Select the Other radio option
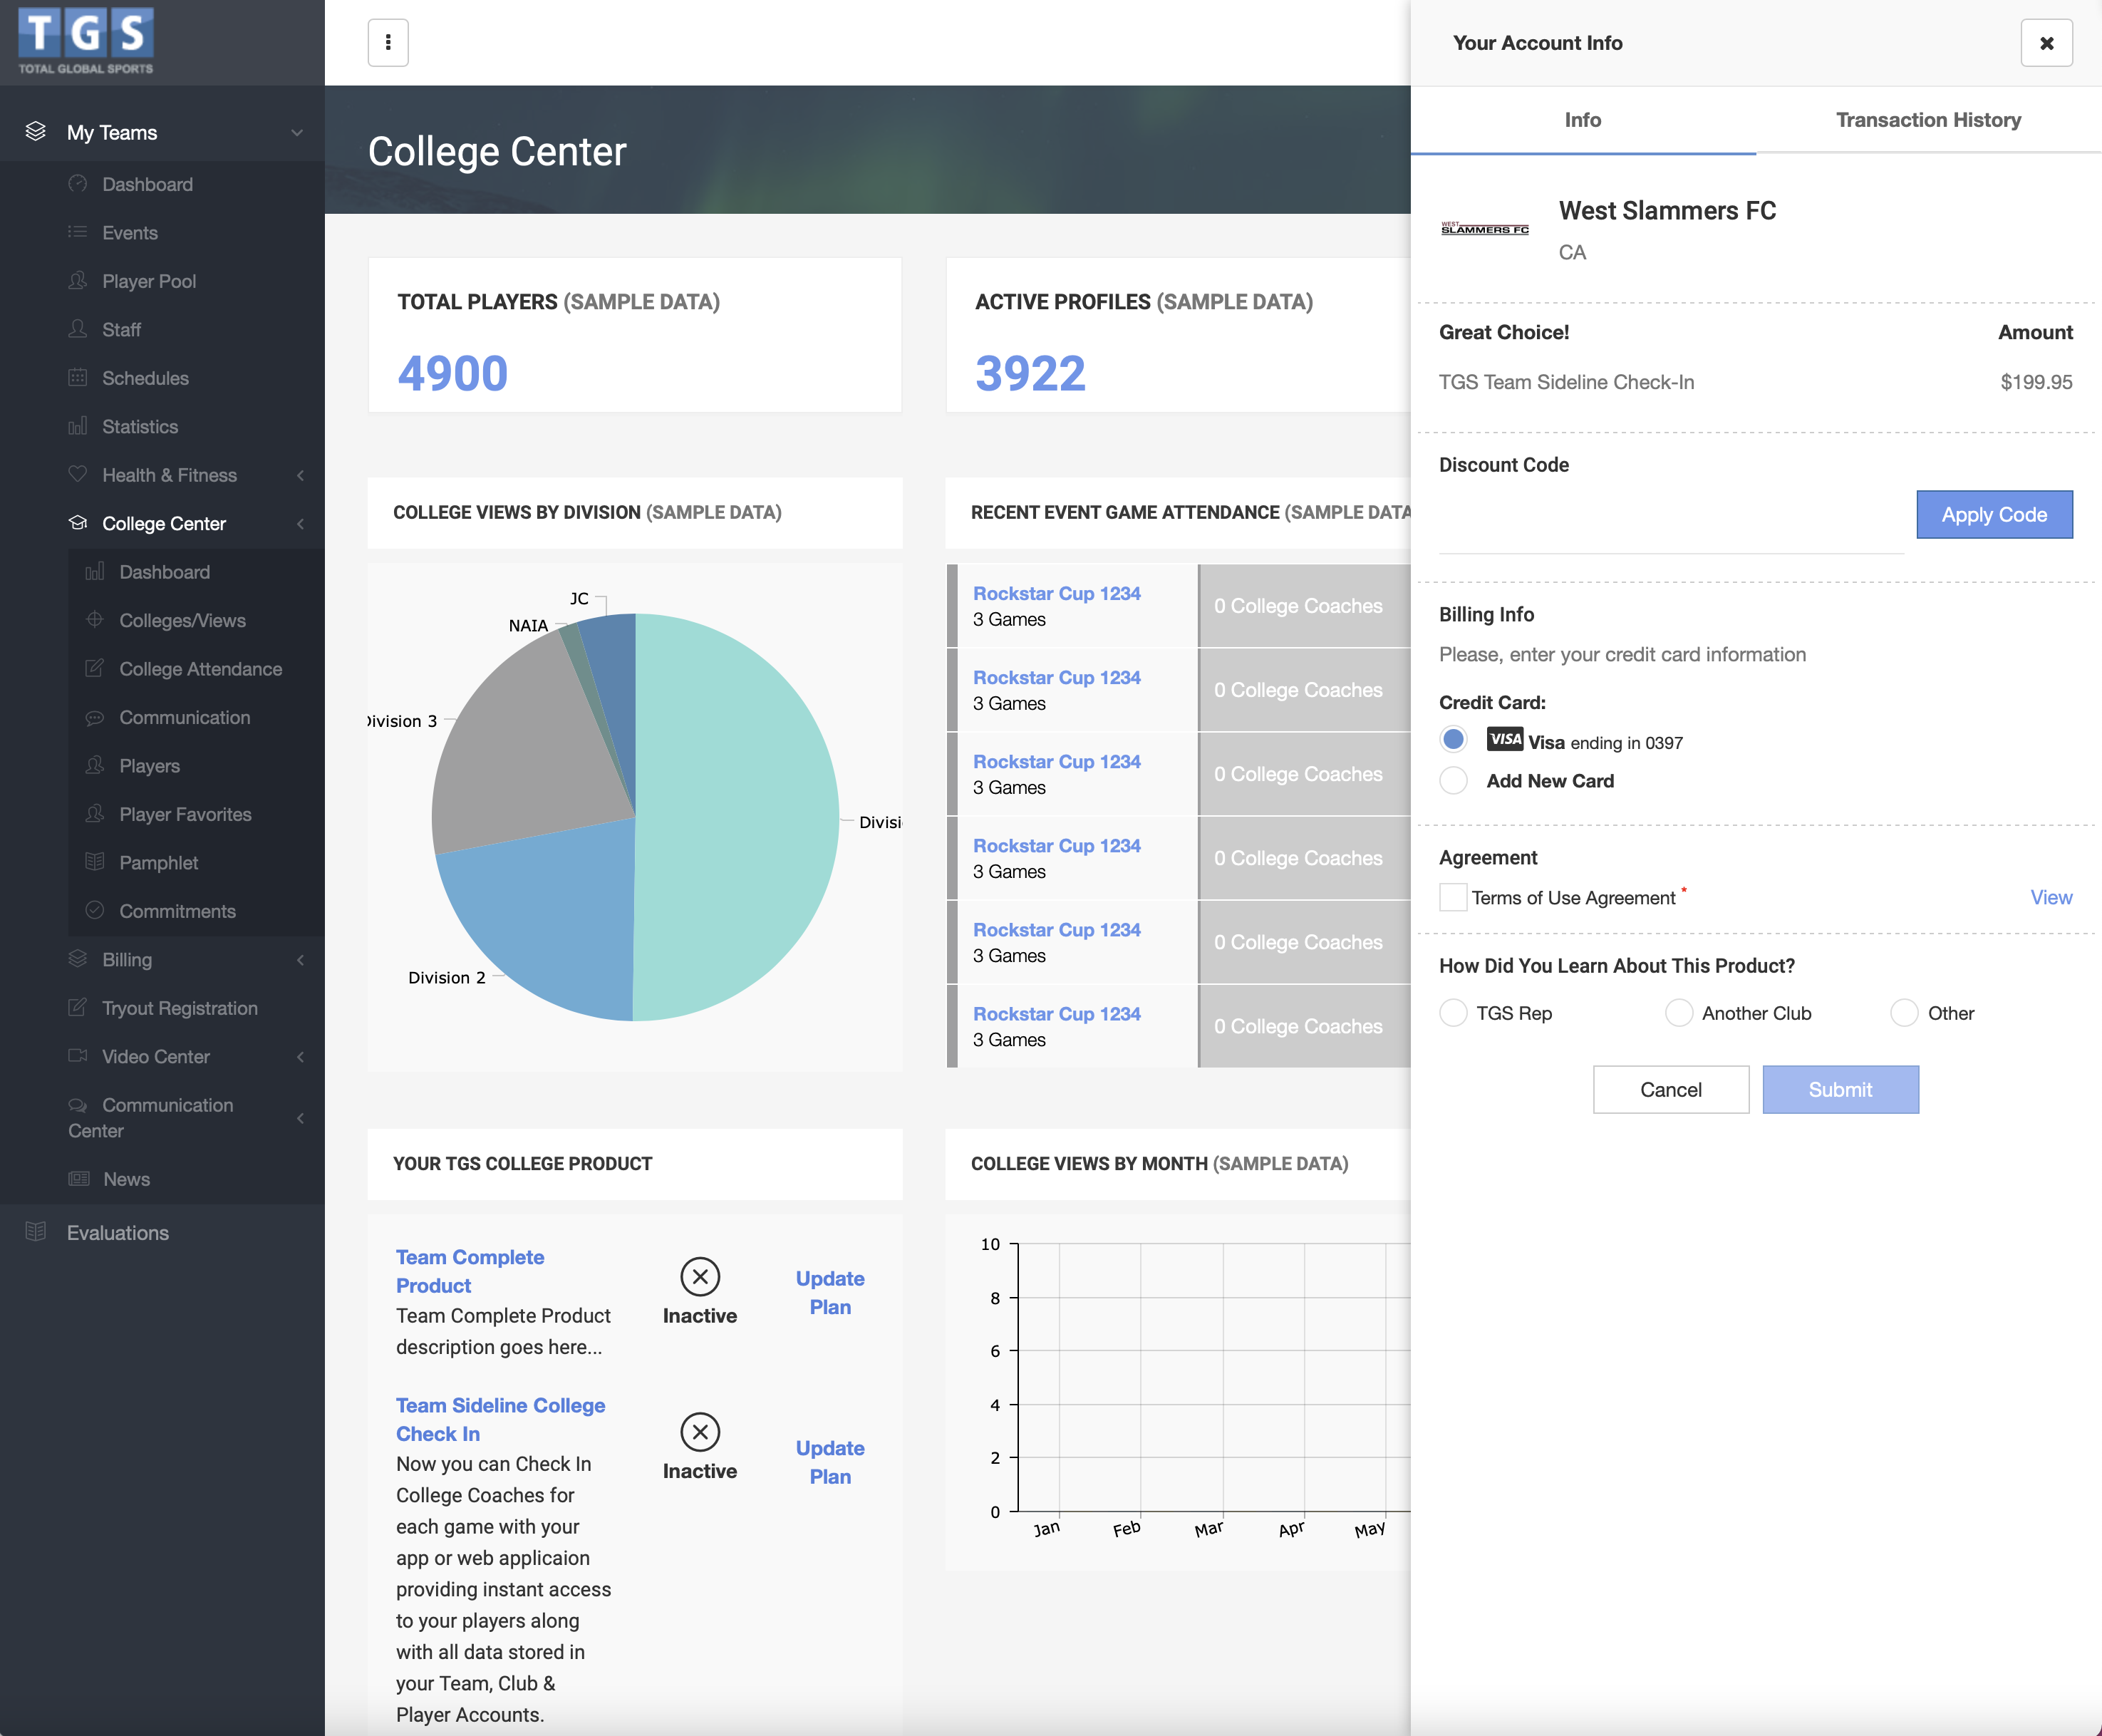The width and height of the screenshot is (2102, 1736). click(x=1905, y=1013)
